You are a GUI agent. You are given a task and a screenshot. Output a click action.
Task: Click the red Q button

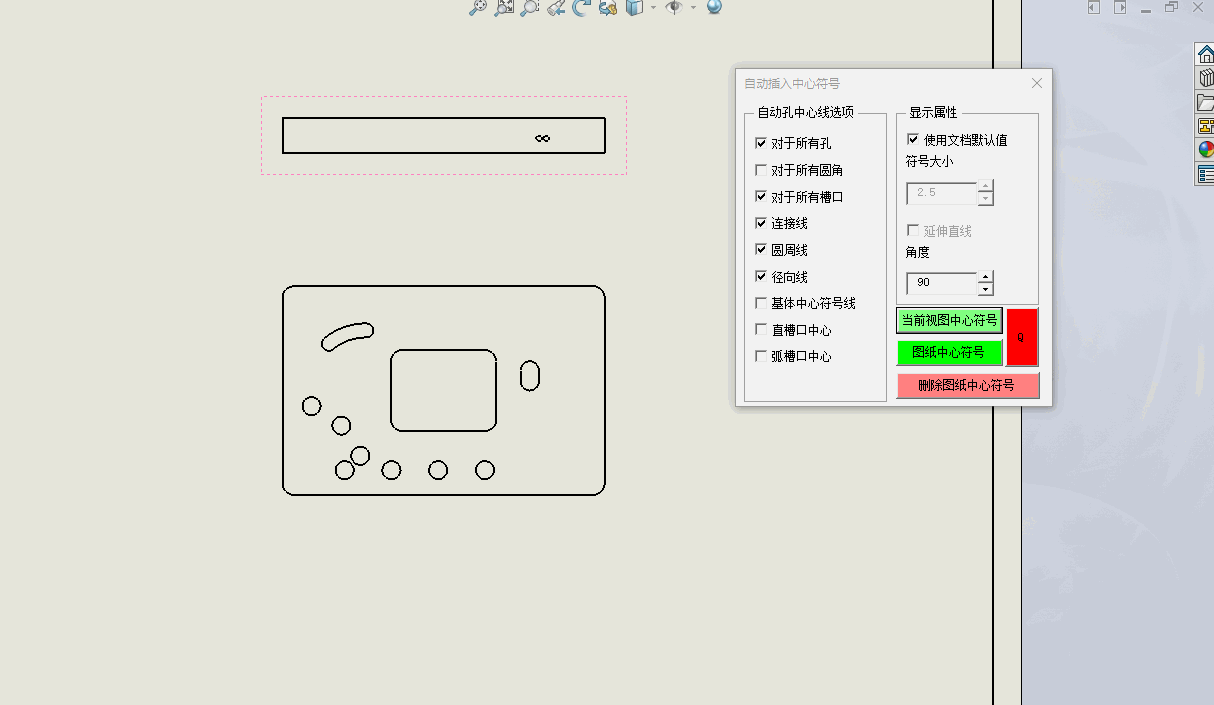pos(1022,337)
